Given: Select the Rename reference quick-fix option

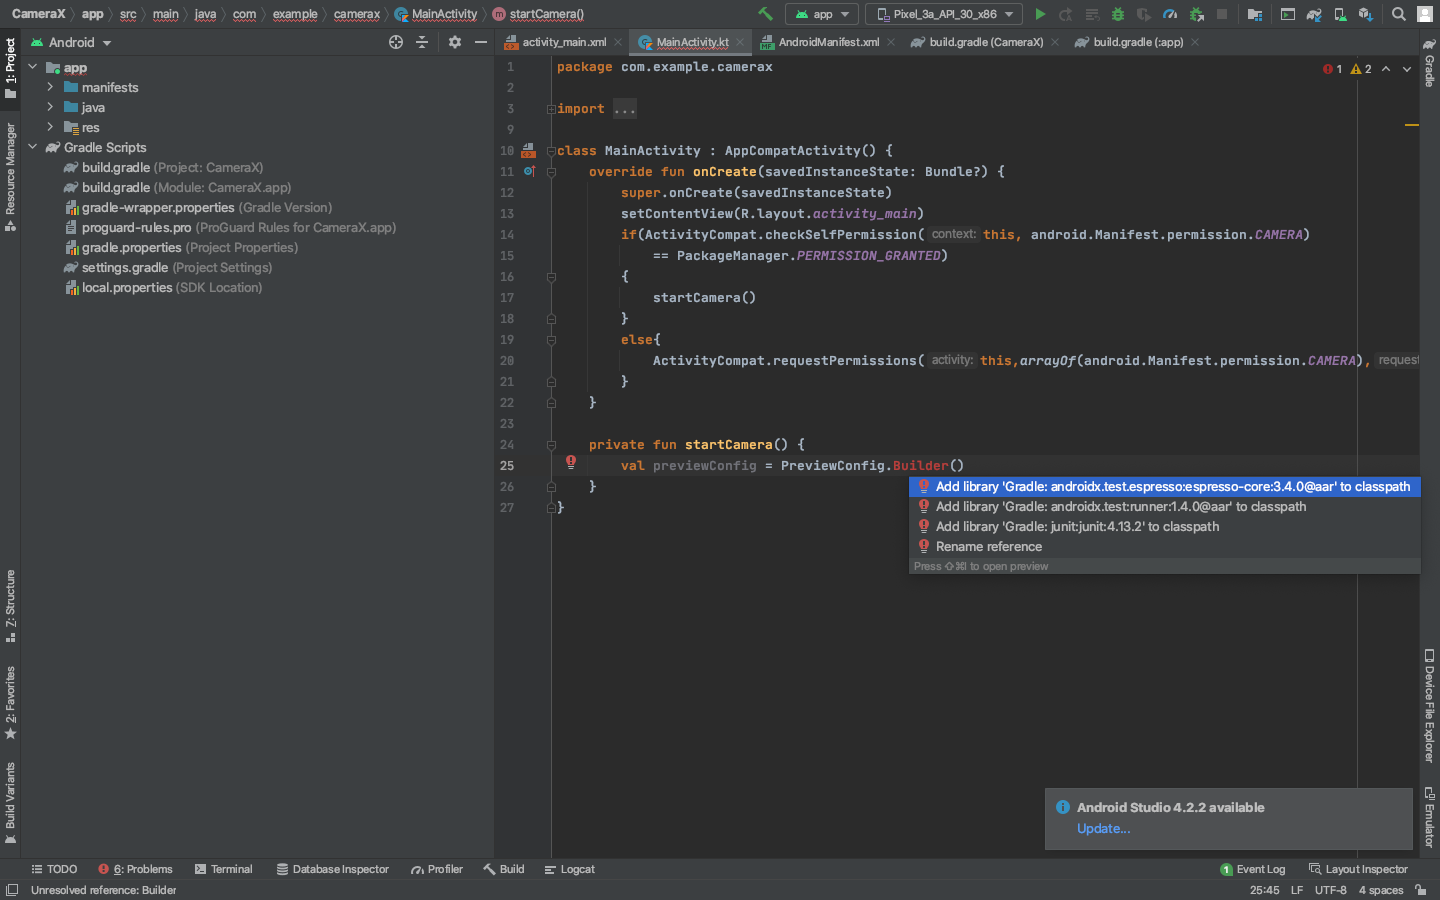Looking at the screenshot, I should 988,546.
